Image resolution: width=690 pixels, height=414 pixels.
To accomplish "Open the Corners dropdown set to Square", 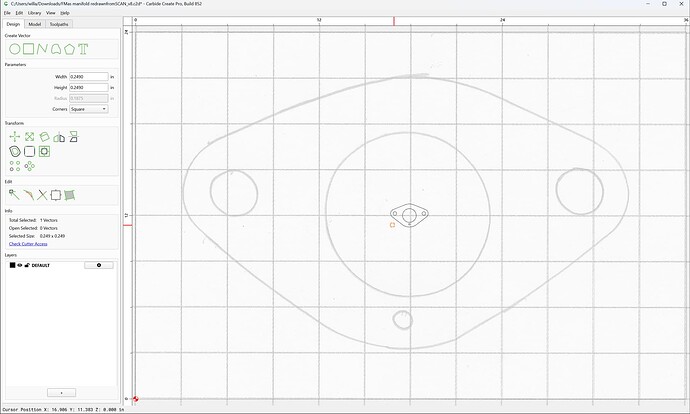I will [88, 109].
